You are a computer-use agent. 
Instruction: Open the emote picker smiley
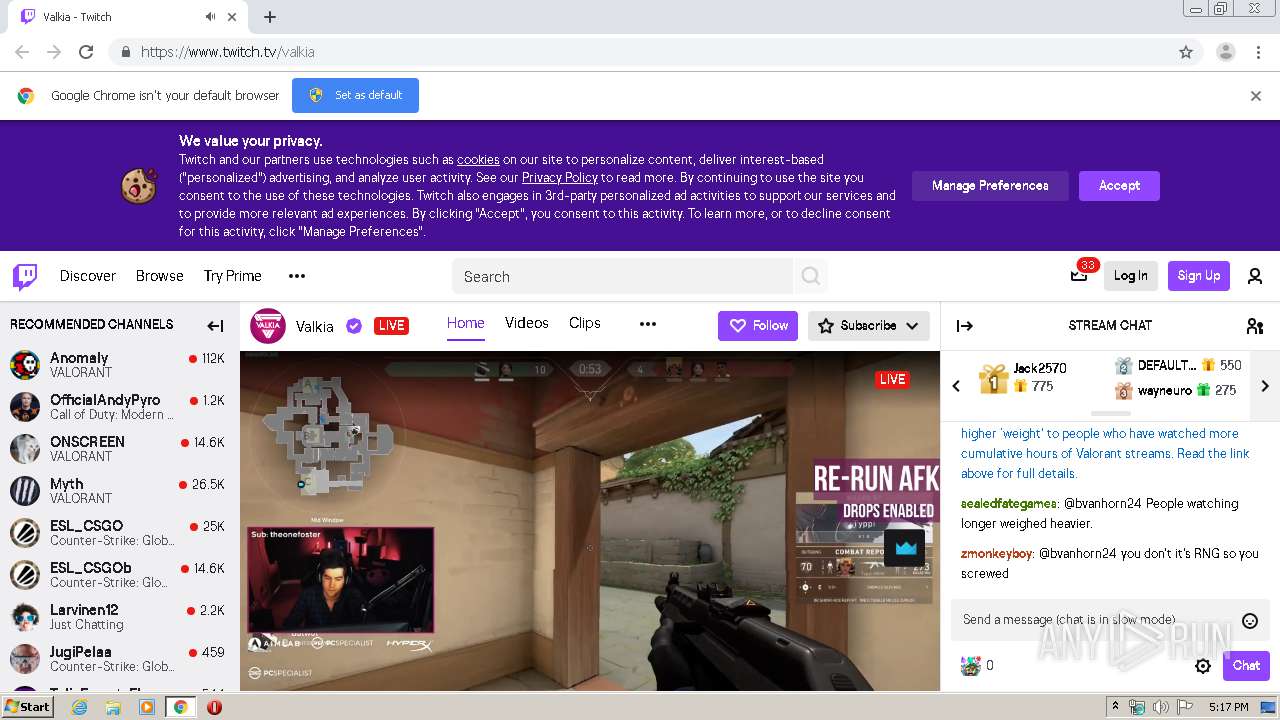[1249, 620]
